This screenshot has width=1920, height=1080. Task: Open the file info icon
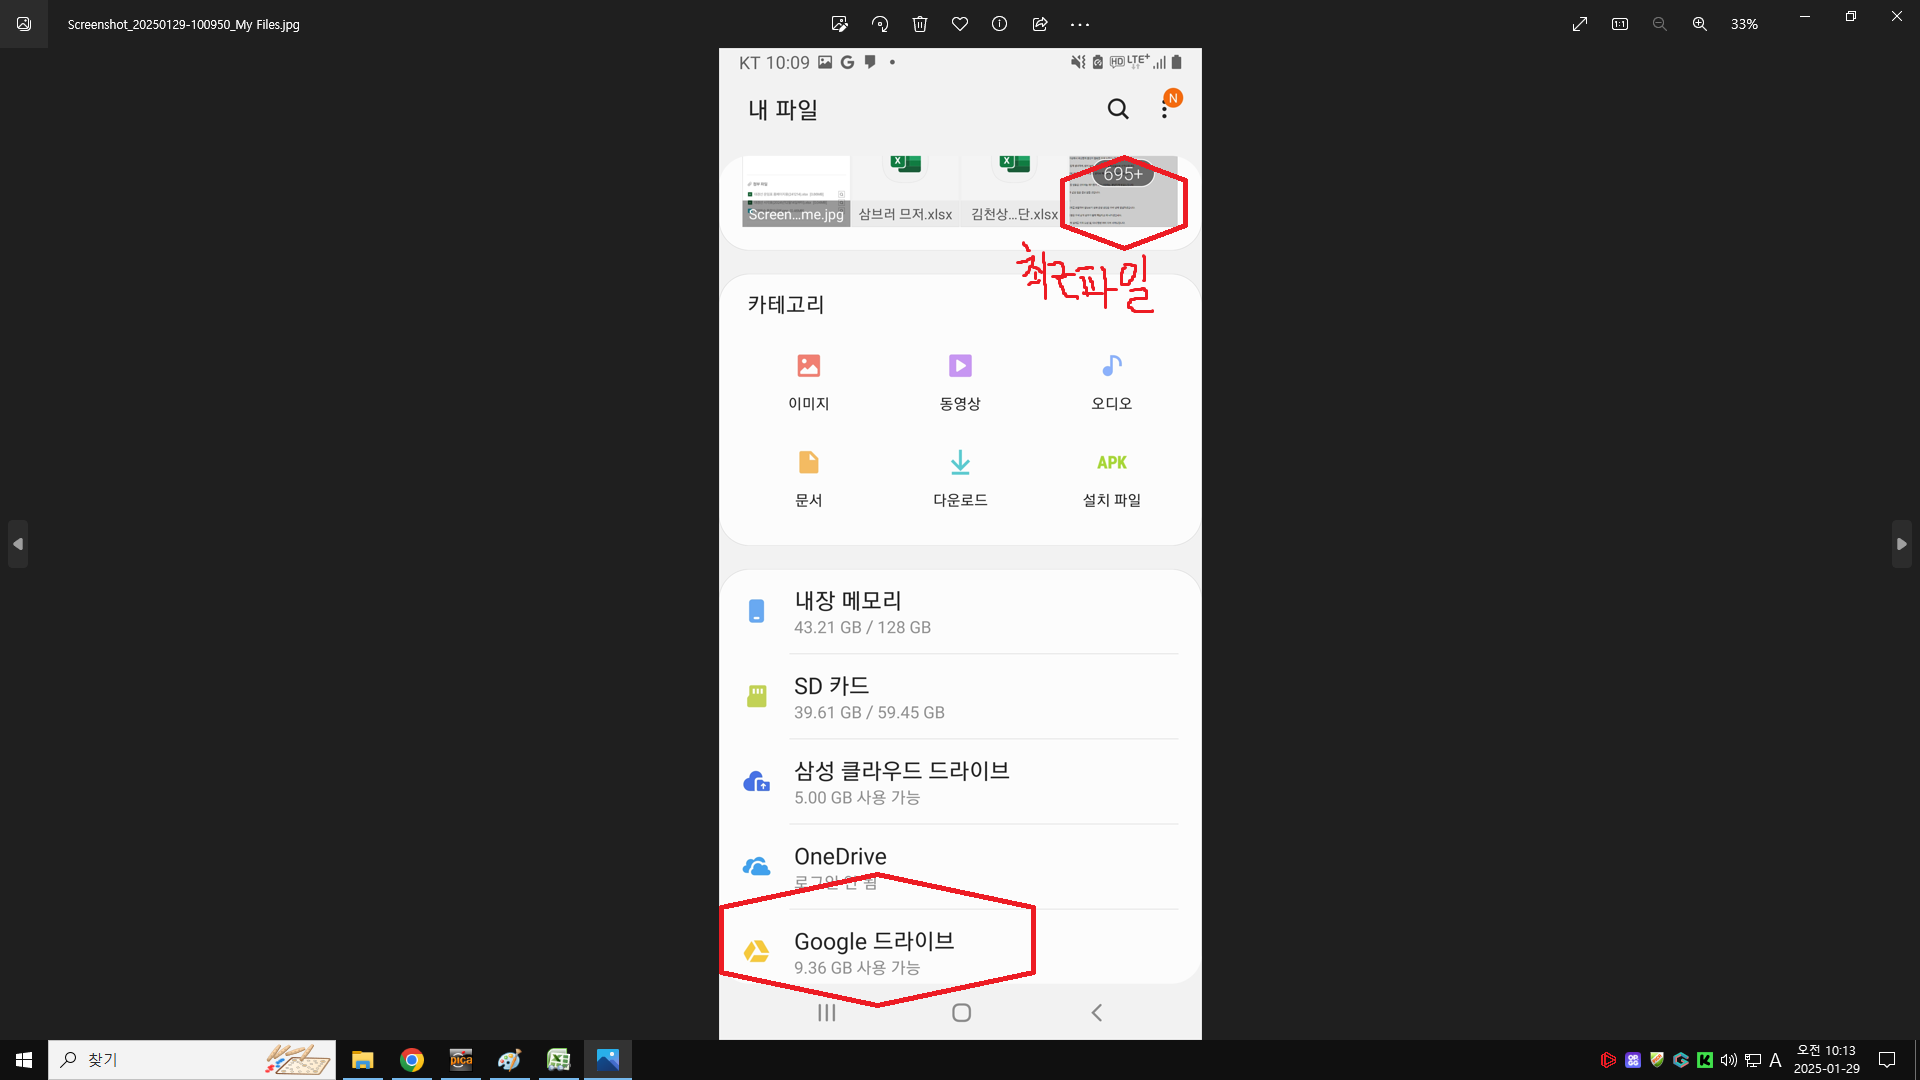(999, 24)
